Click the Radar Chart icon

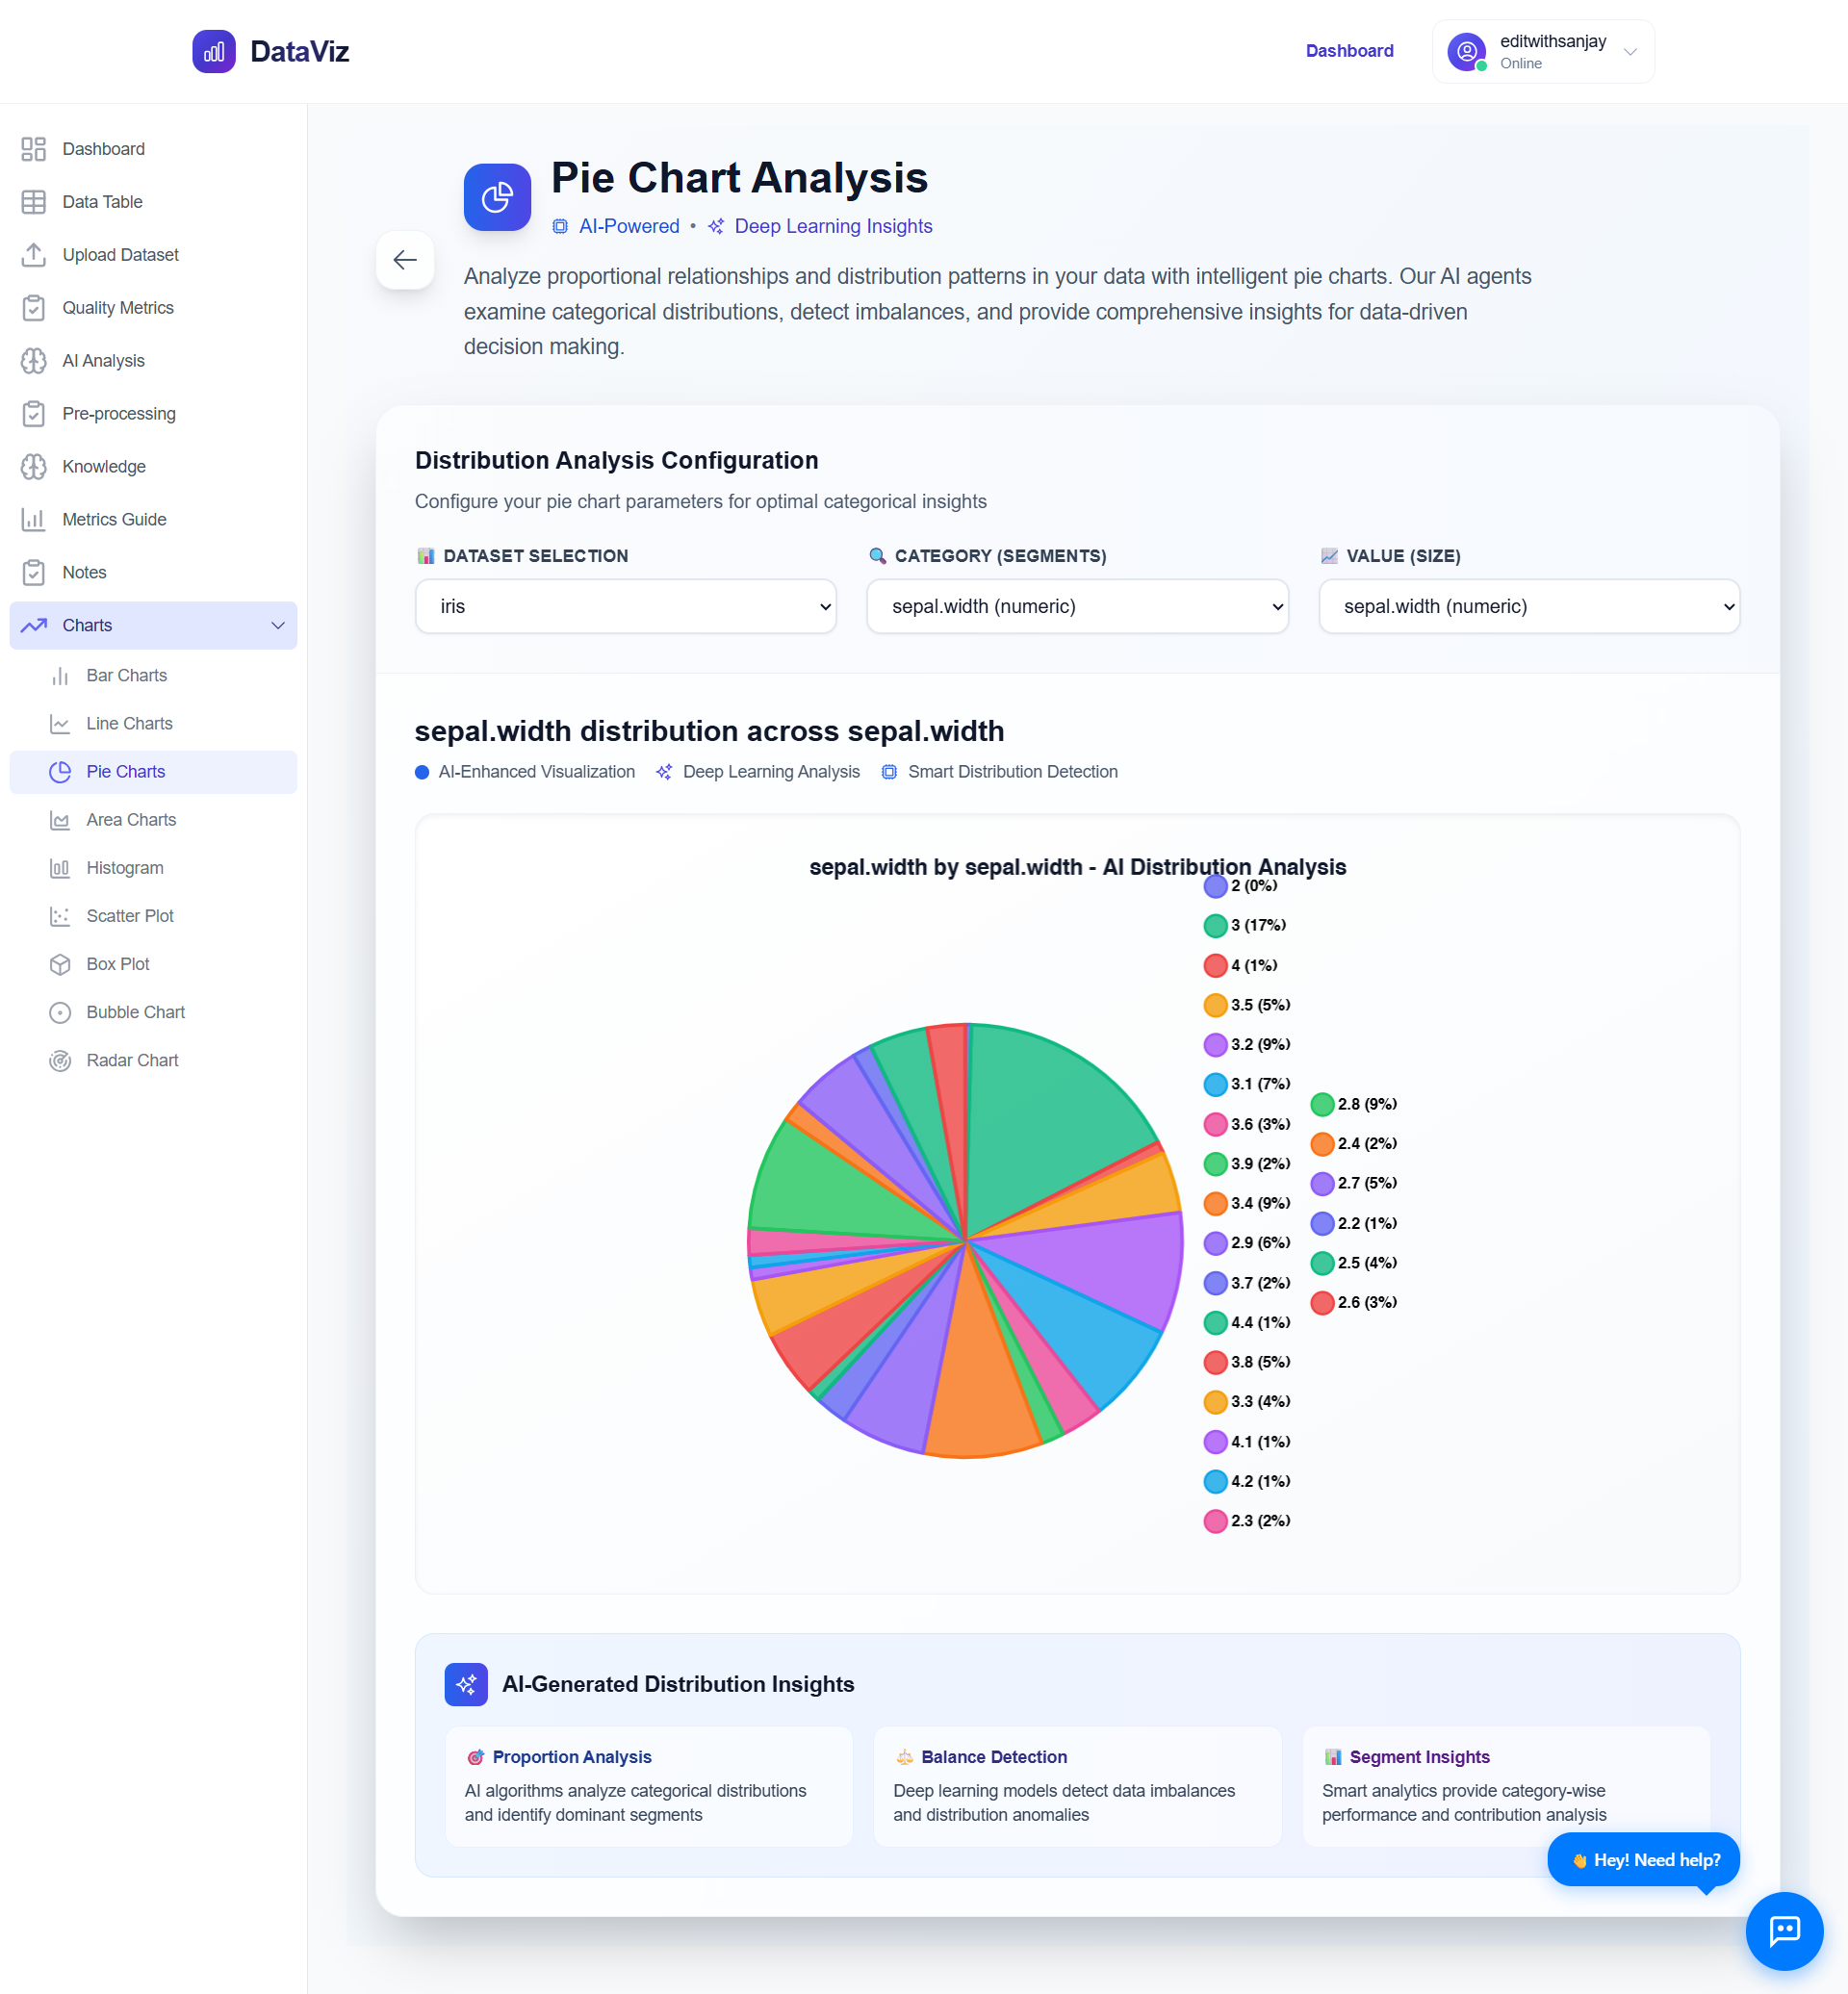(x=60, y=1060)
